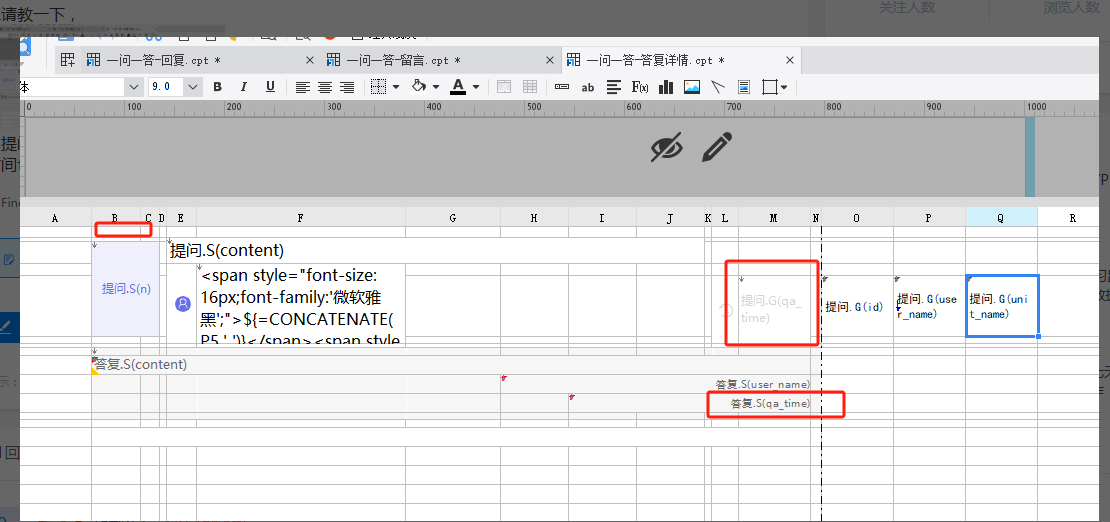1110x522 pixels.
Task: Center-align cell text
Action: point(325,87)
